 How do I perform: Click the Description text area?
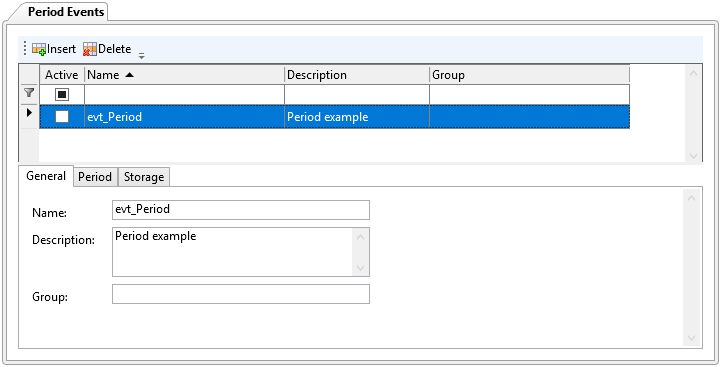click(233, 252)
